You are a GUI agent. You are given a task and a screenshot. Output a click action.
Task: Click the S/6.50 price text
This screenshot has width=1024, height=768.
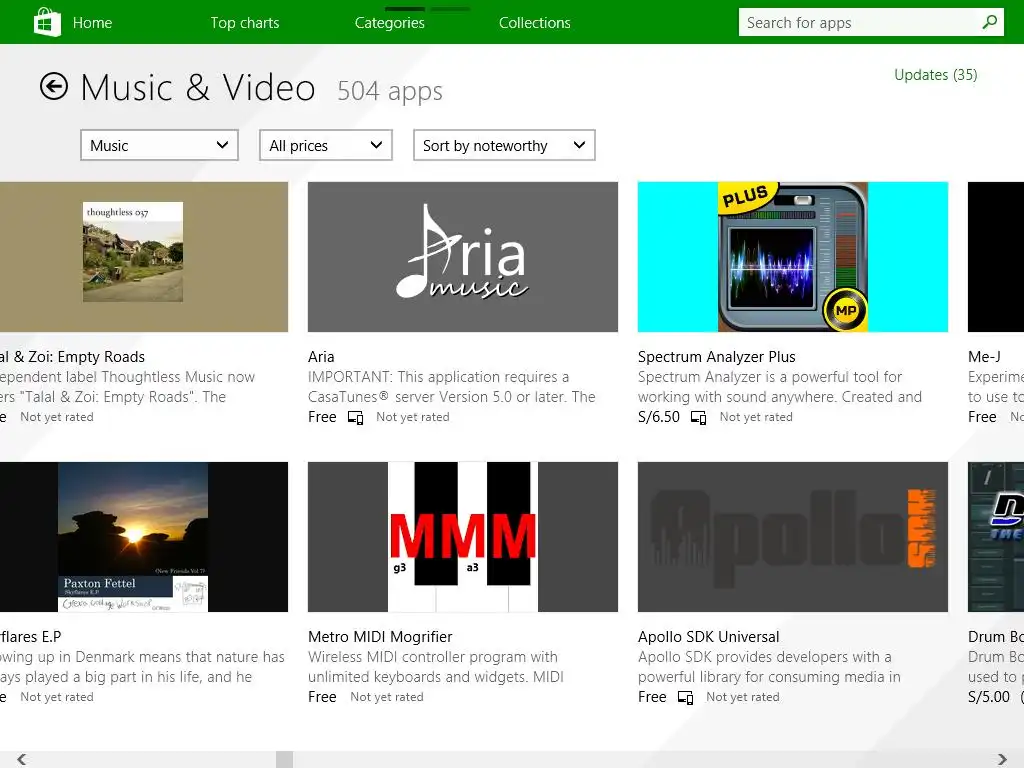click(659, 417)
